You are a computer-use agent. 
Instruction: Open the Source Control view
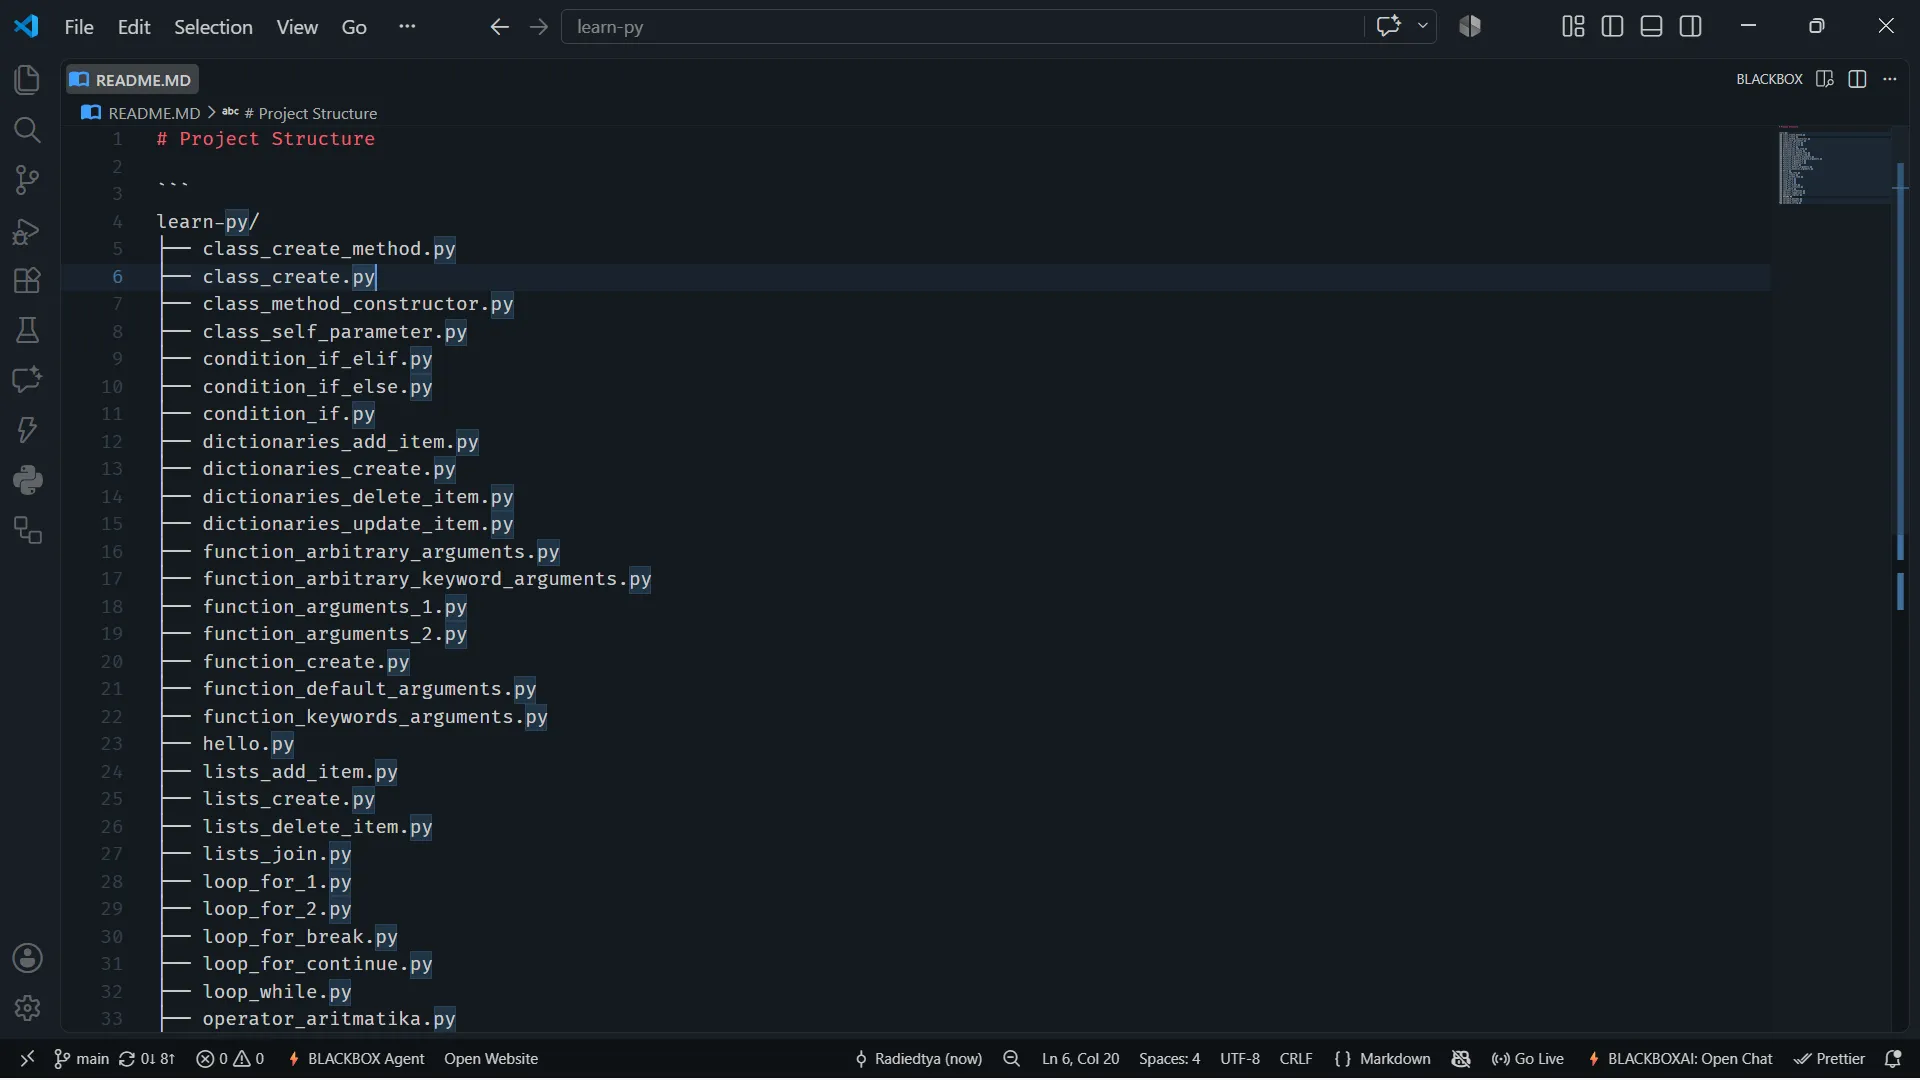[x=27, y=180]
